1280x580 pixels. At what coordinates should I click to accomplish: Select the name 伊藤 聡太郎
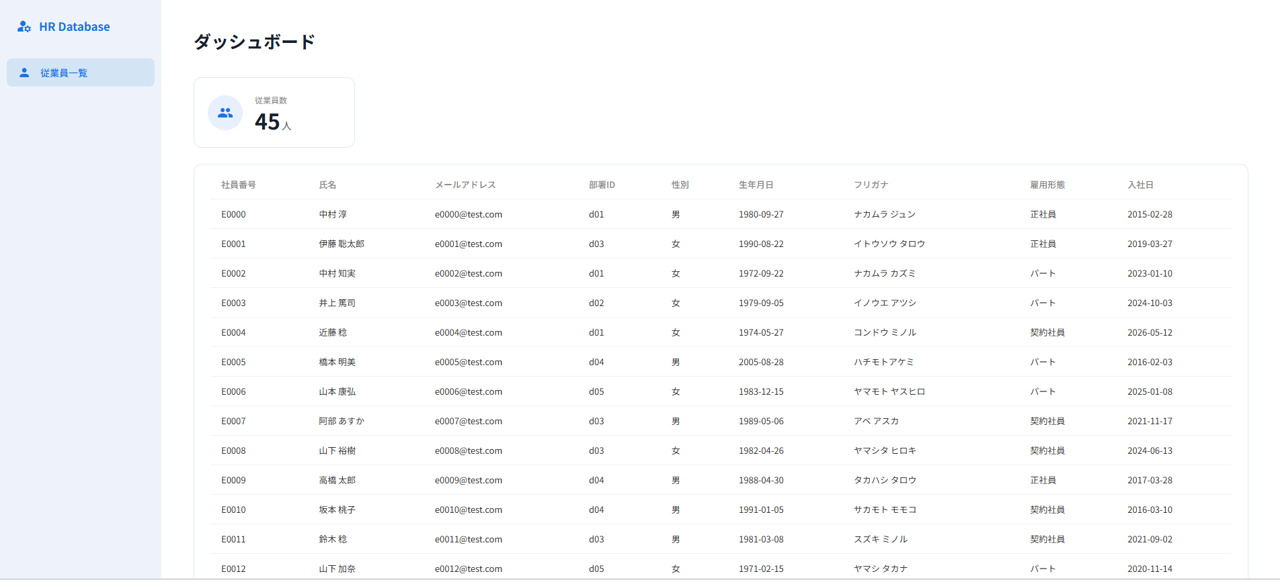pyautogui.click(x=342, y=244)
